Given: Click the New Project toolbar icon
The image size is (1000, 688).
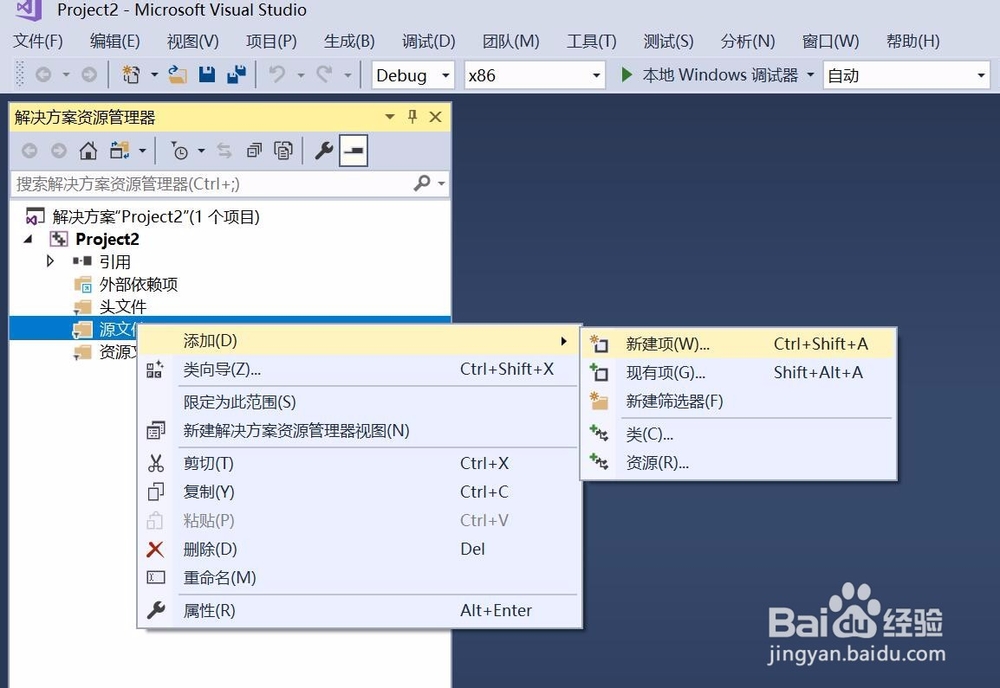Looking at the screenshot, I should (x=130, y=74).
